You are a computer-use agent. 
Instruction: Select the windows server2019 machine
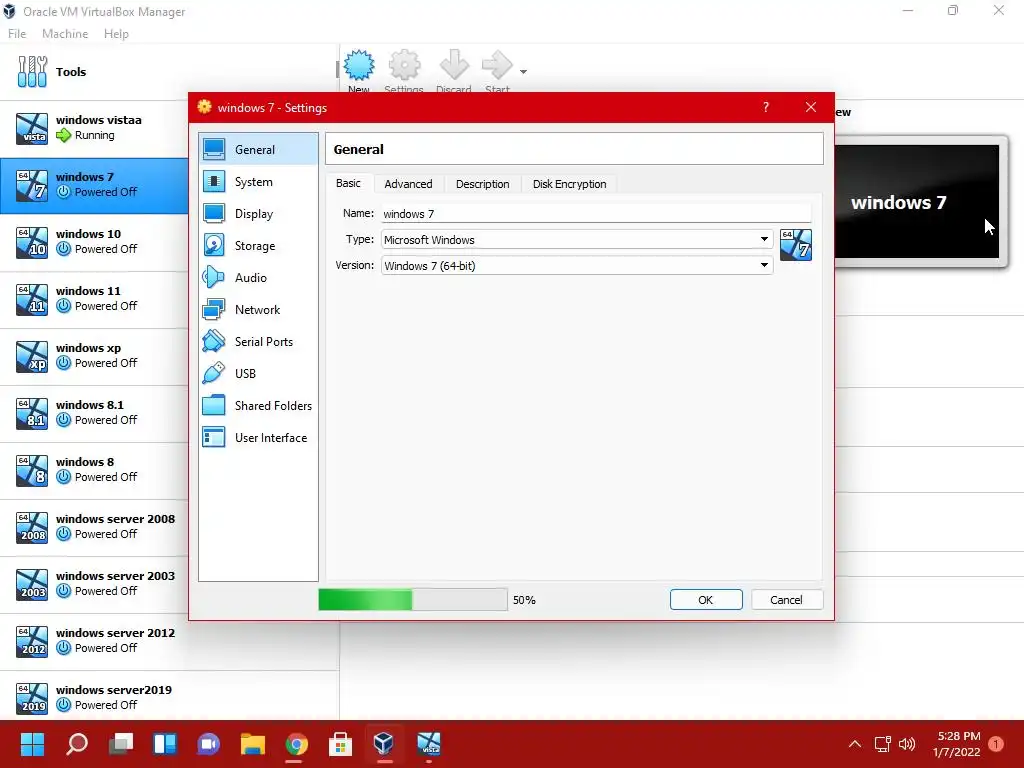click(x=169, y=697)
